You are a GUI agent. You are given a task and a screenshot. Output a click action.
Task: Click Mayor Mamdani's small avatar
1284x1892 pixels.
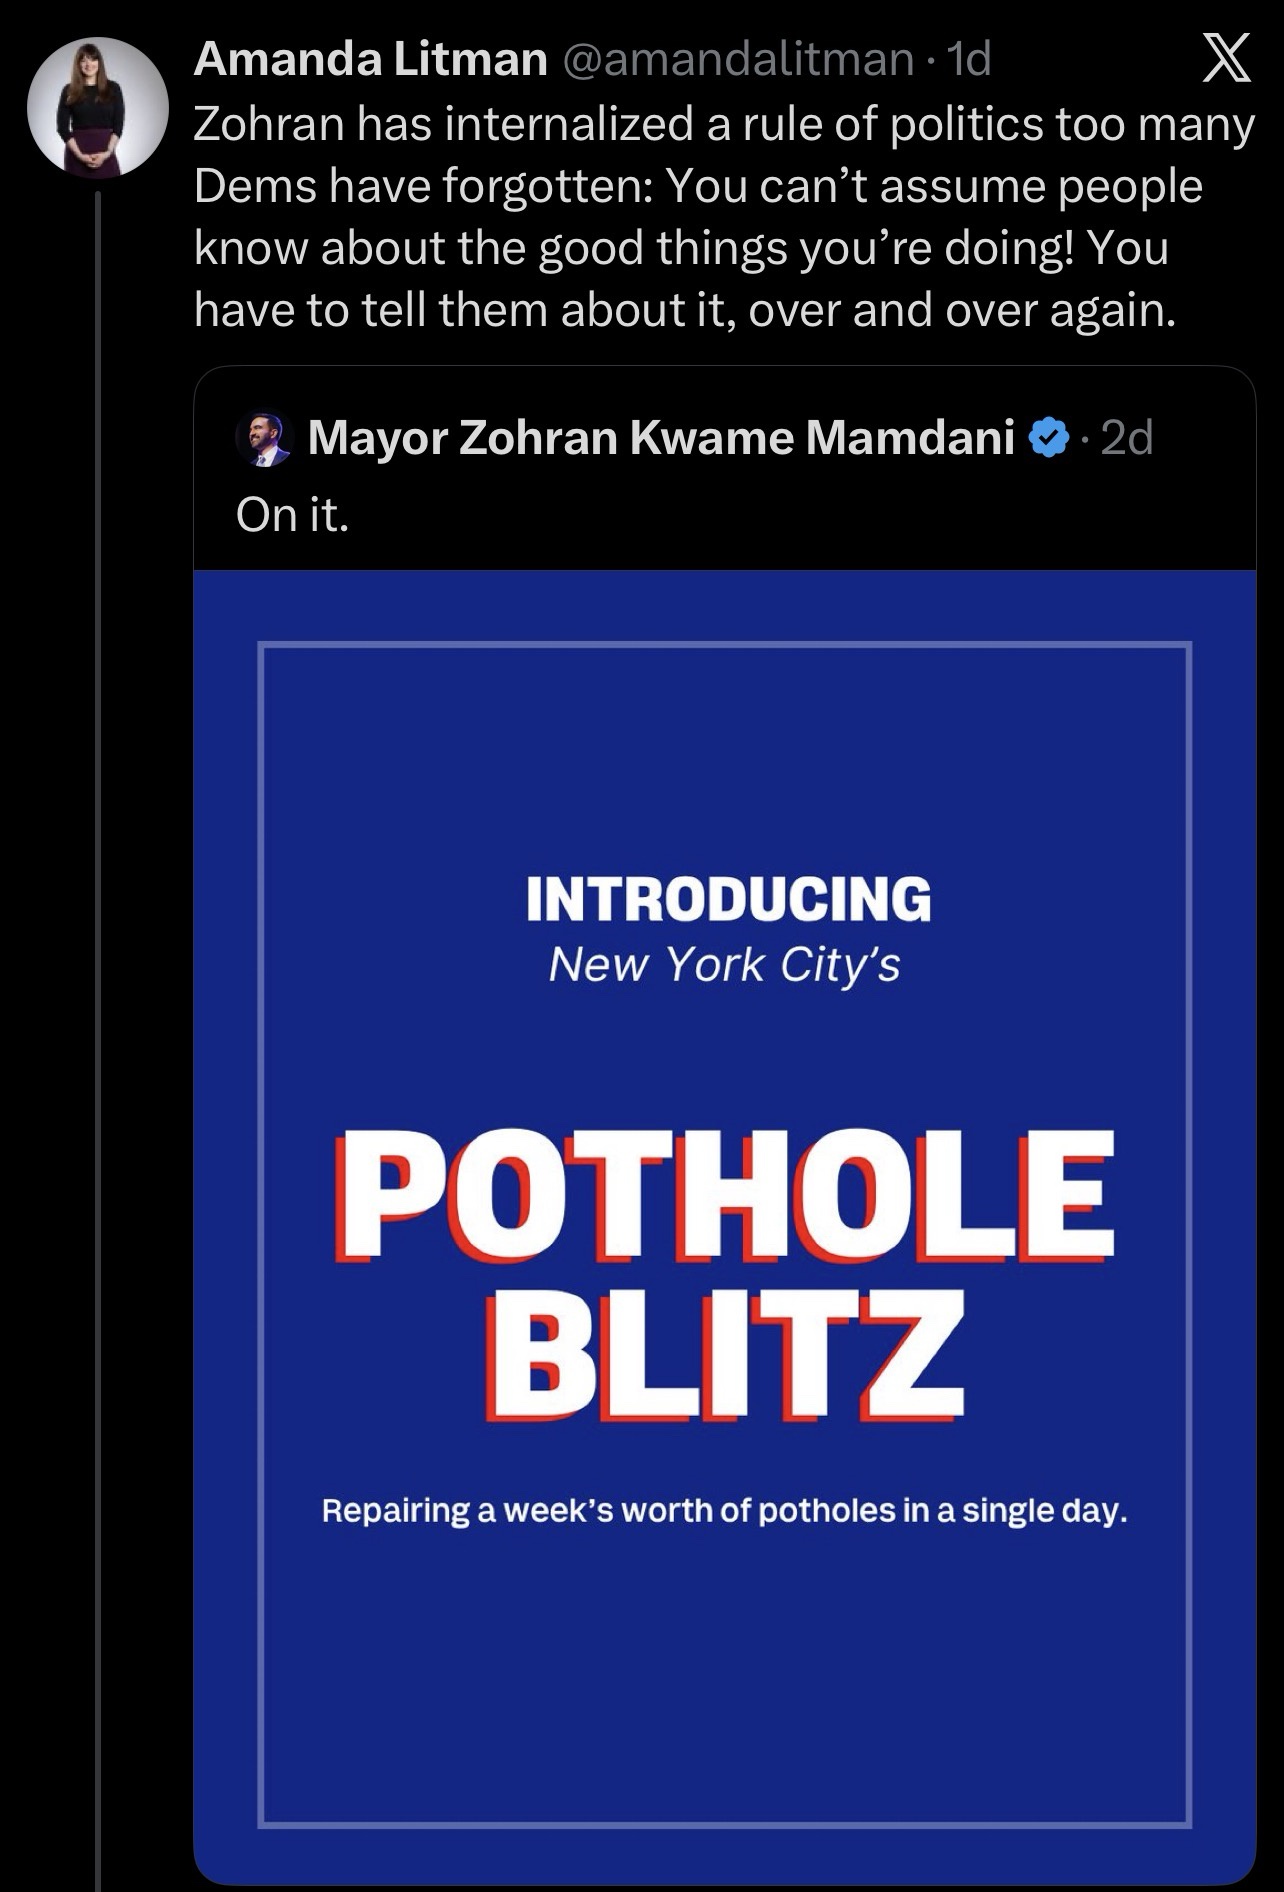(263, 438)
